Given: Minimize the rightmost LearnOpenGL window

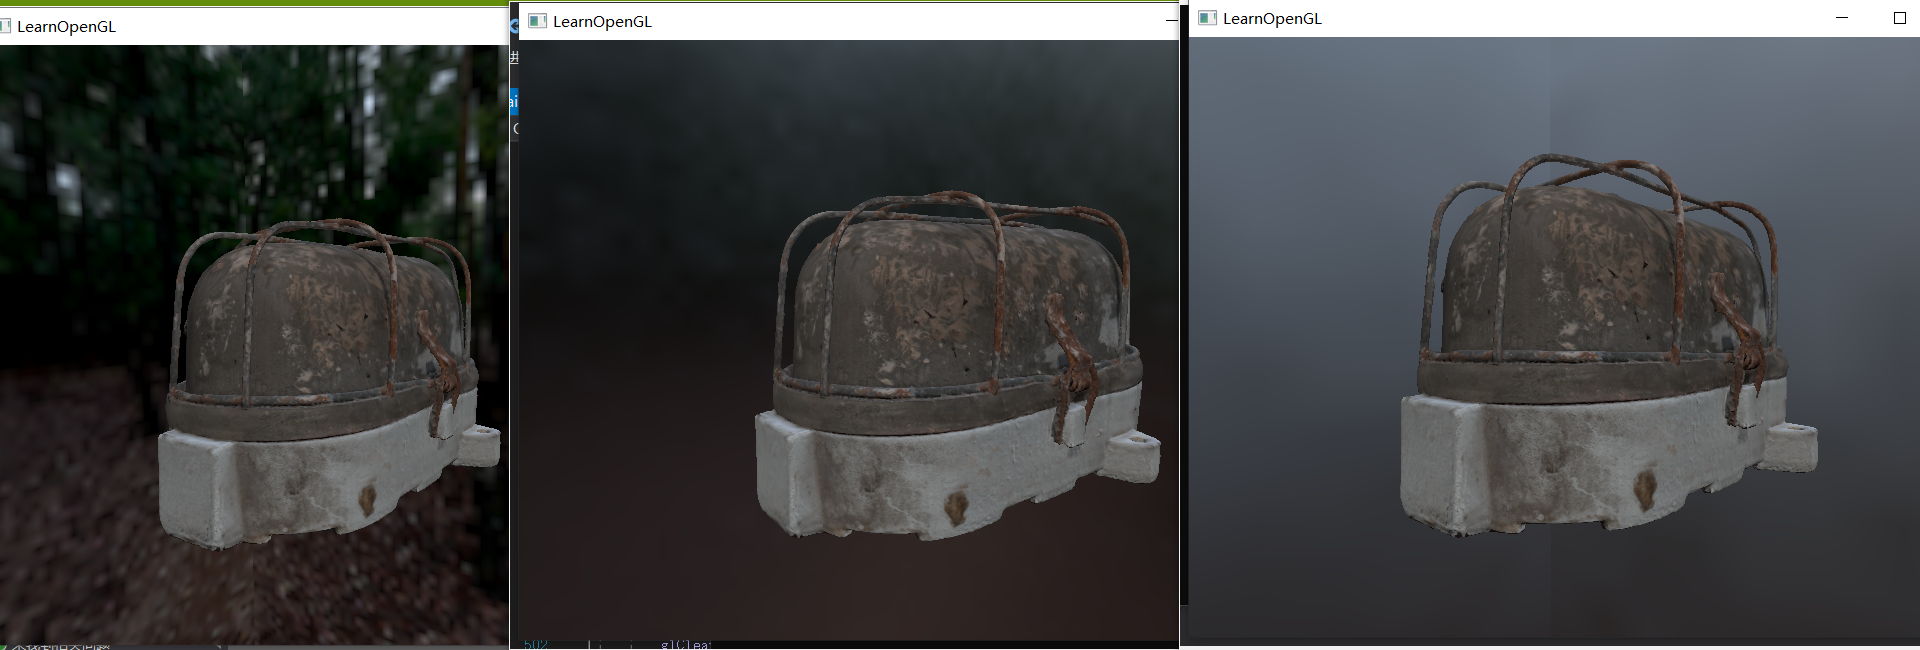Looking at the screenshot, I should (1842, 18).
